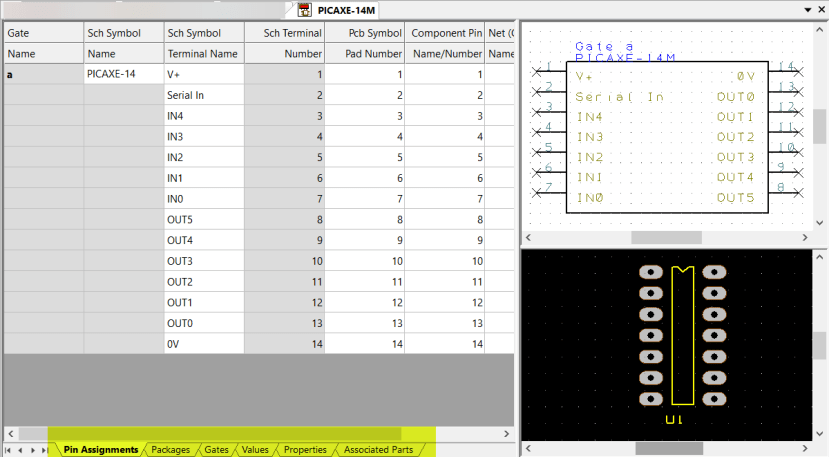The image size is (829, 457).
Task: Select the IN3 terminal cell
Action: coord(204,136)
